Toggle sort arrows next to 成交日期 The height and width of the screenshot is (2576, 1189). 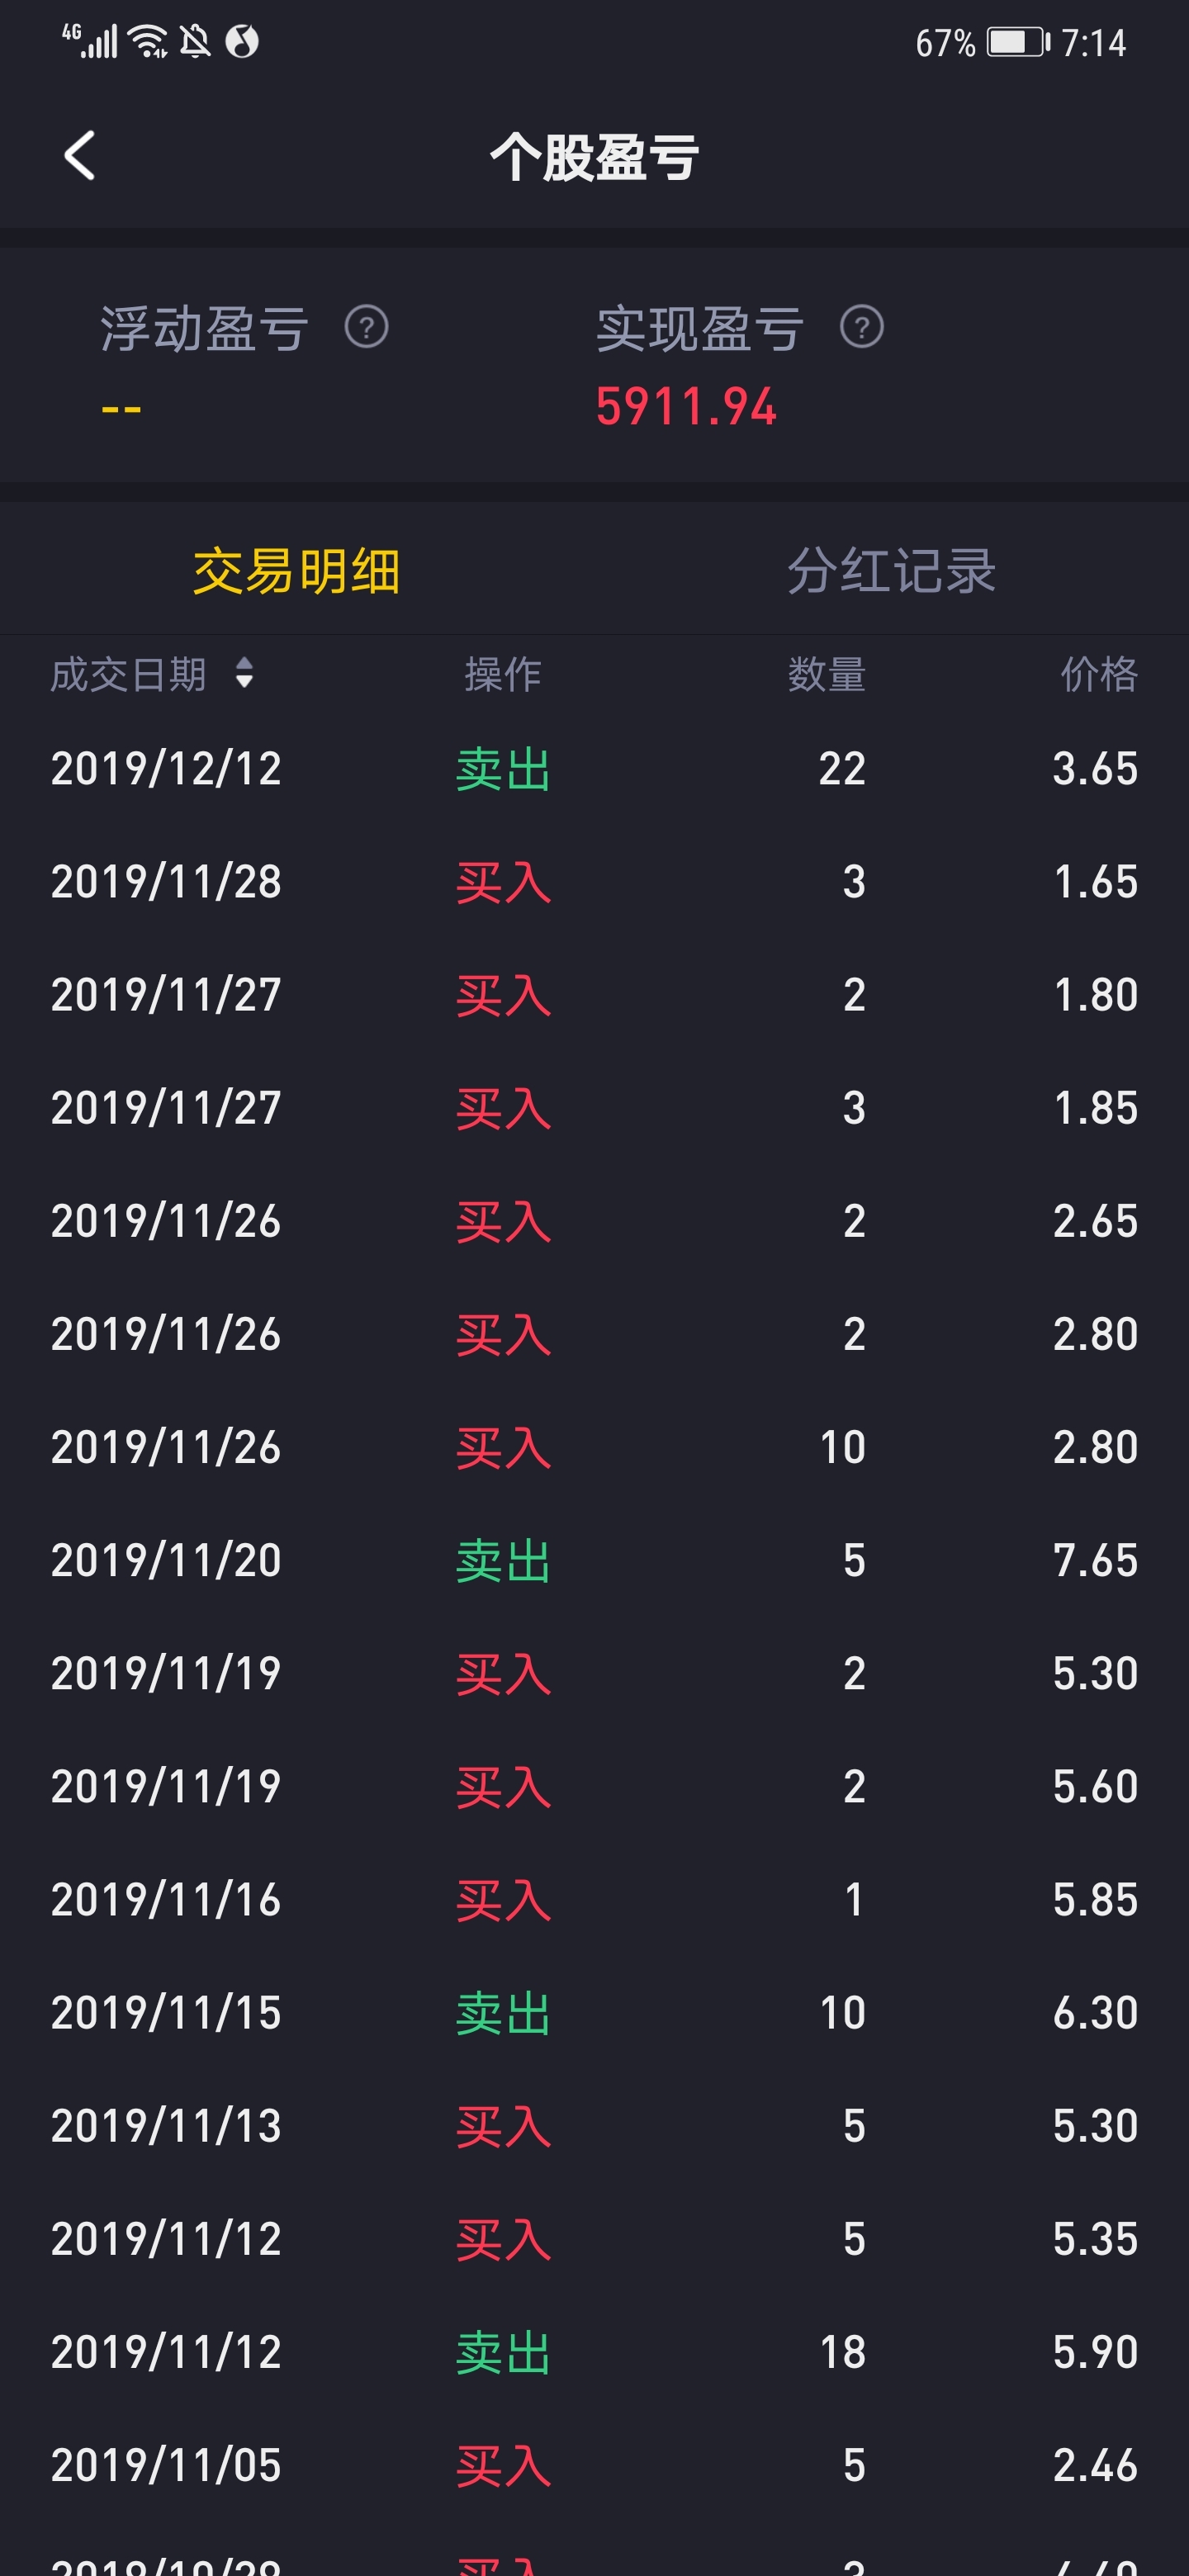(x=244, y=673)
